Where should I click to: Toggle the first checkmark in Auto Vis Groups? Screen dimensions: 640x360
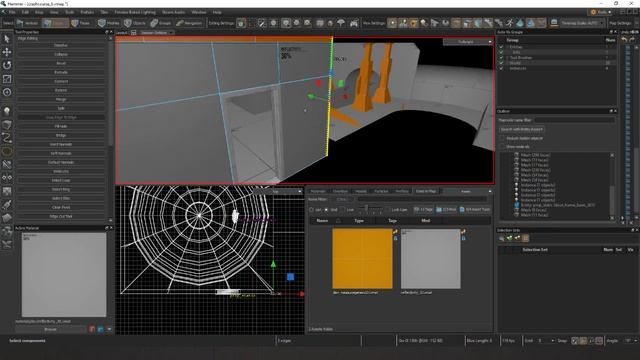(501, 47)
